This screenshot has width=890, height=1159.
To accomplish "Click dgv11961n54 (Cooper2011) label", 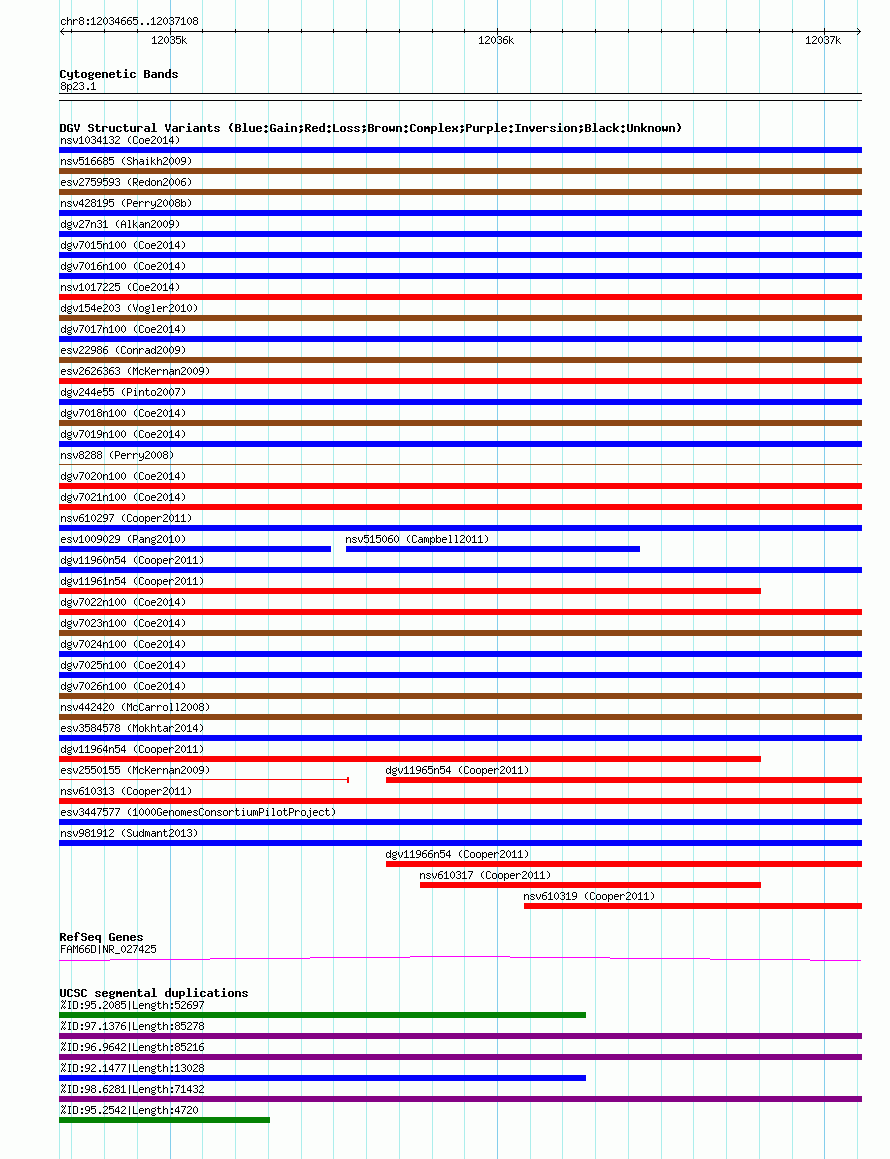I will tap(132, 581).
